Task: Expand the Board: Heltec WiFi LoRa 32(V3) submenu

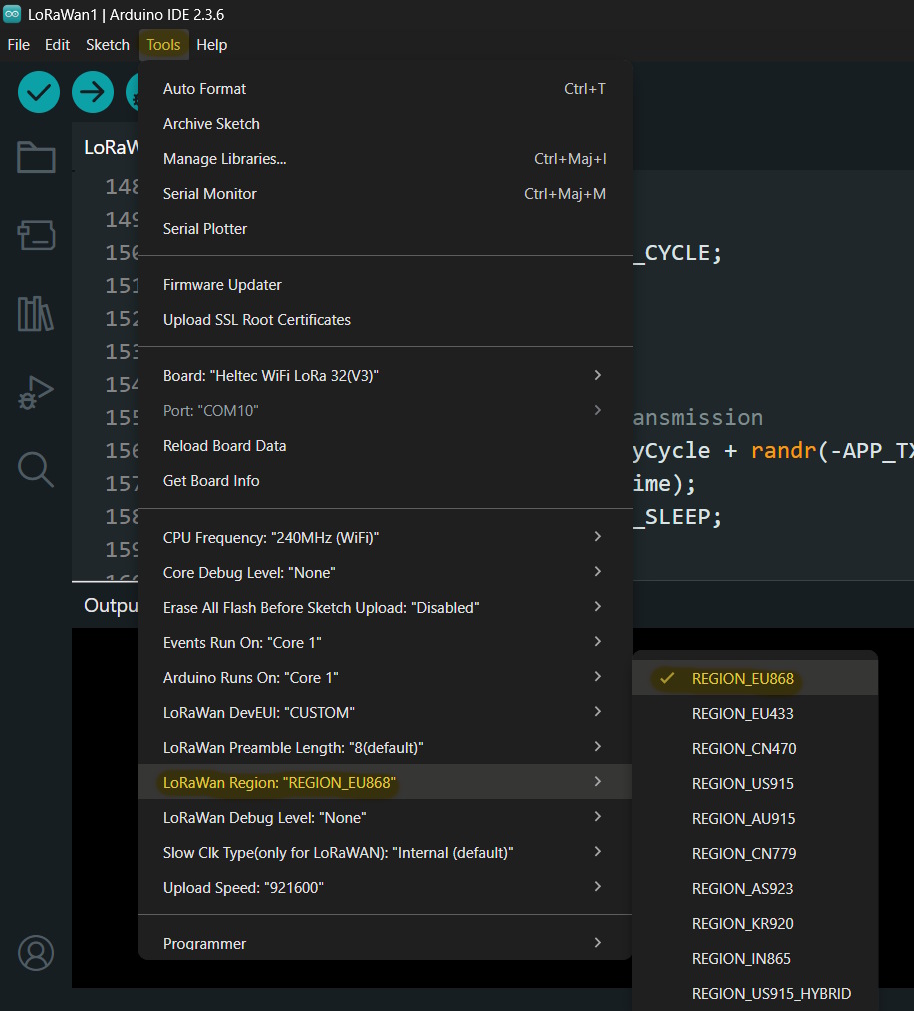Action: point(385,376)
